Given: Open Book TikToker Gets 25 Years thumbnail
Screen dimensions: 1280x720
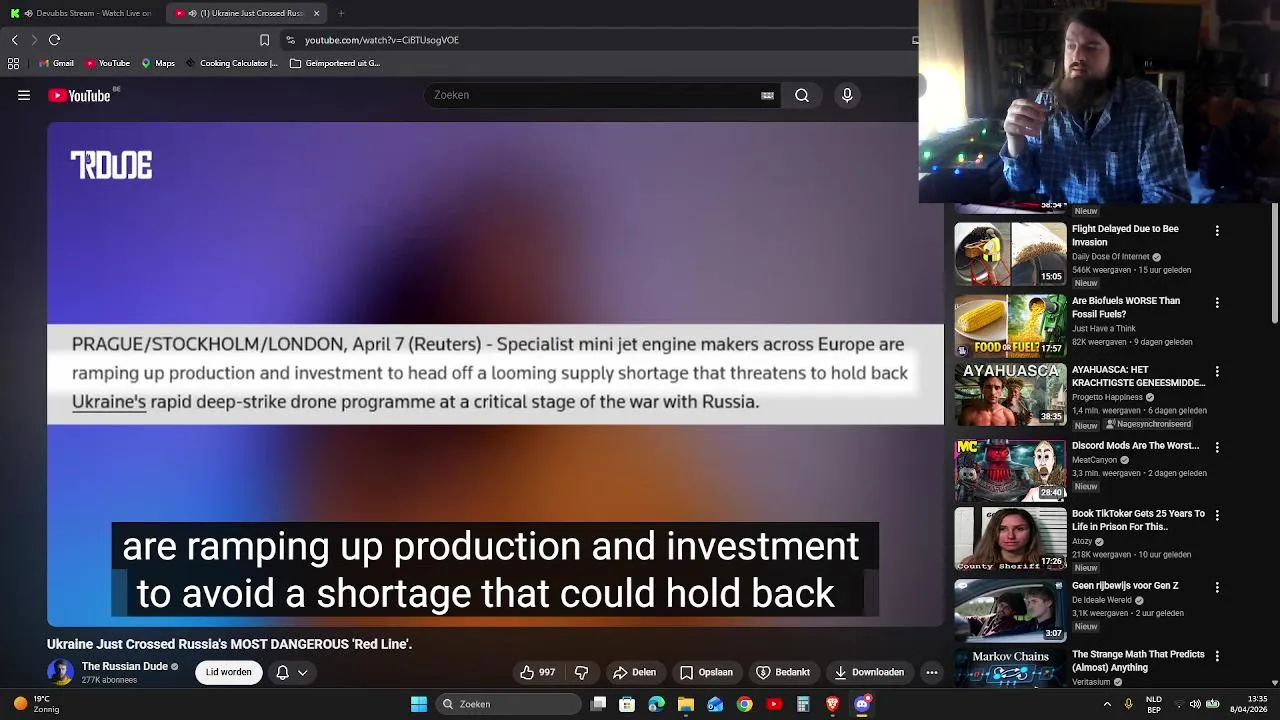Looking at the screenshot, I should 1010,539.
